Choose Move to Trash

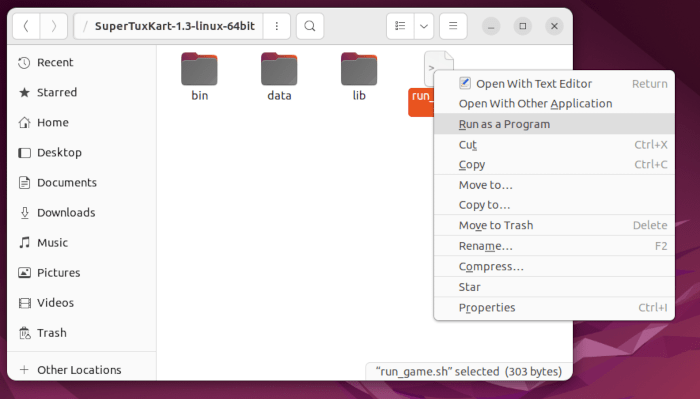tap(554, 225)
